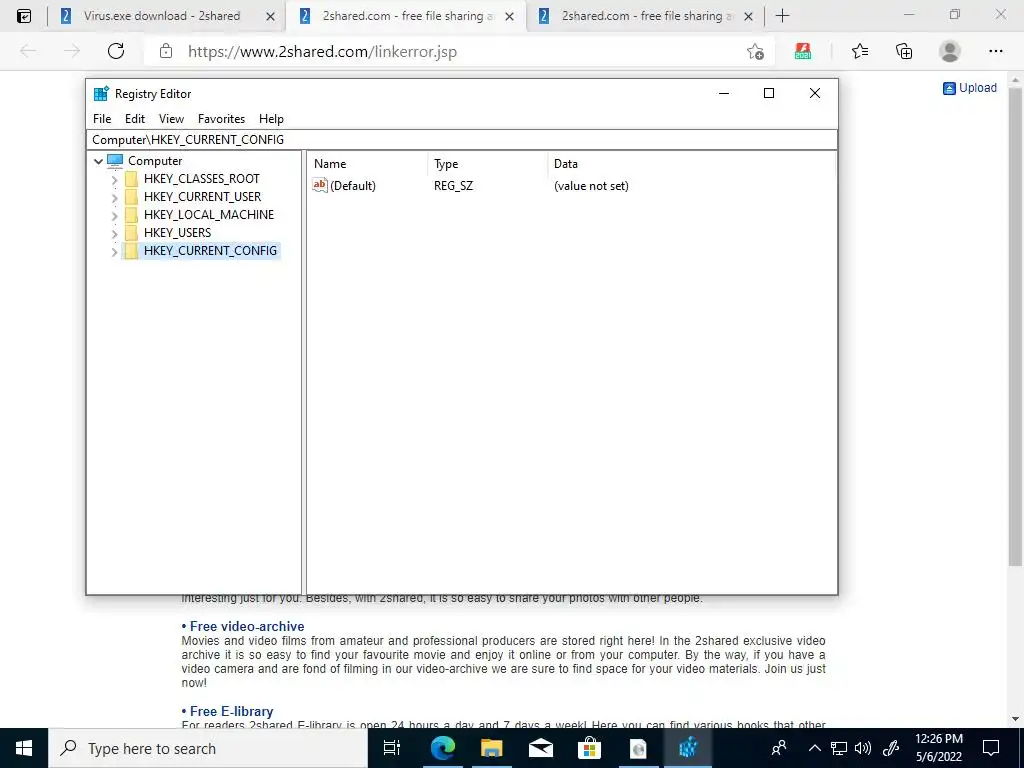Open Edge settings and more menu
The height and width of the screenshot is (768, 1024).
995,51
